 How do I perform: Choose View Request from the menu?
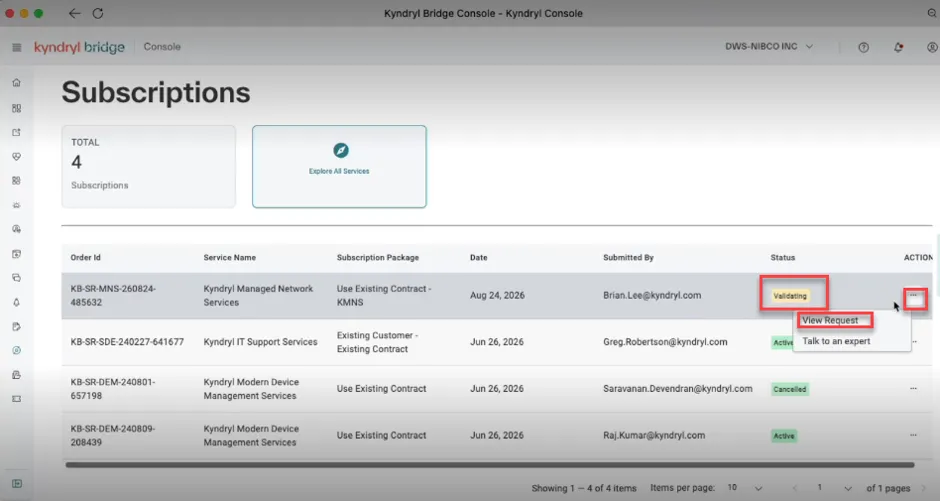pos(830,321)
